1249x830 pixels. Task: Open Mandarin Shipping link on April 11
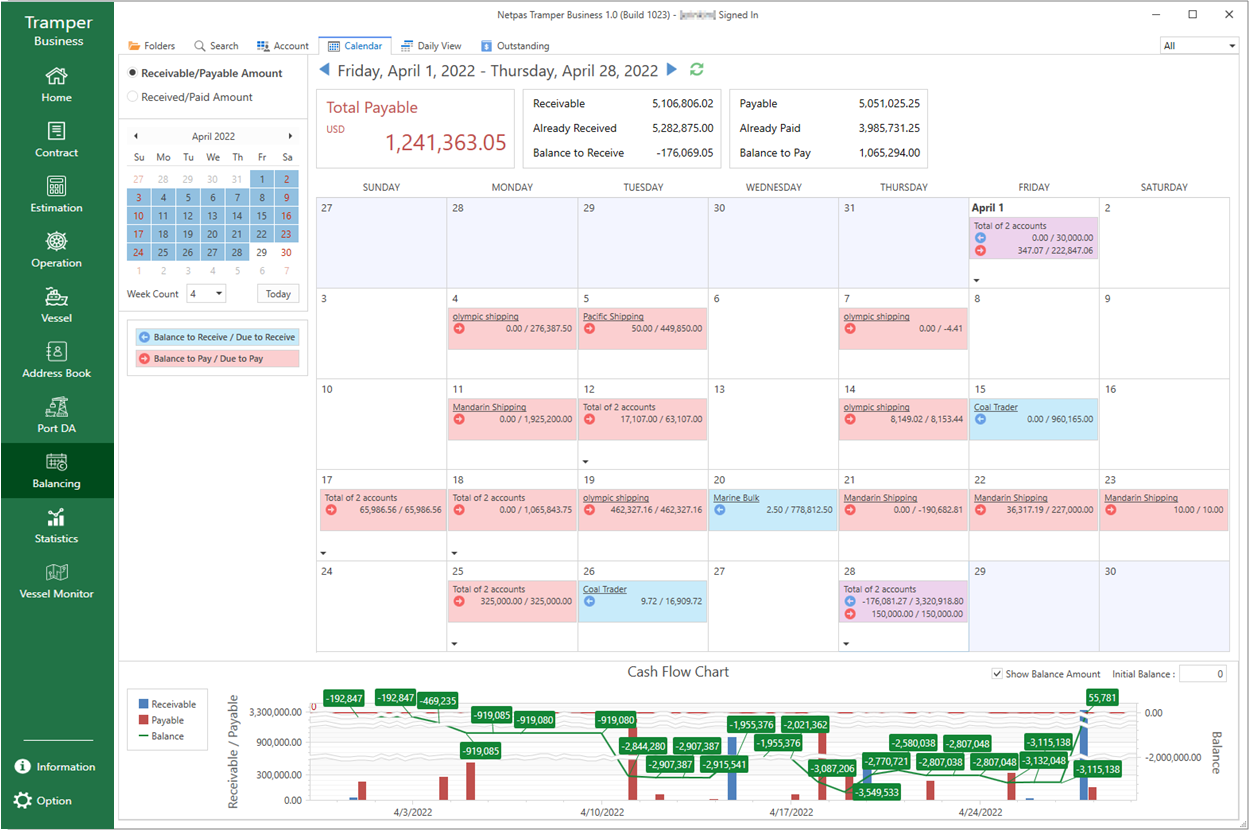pos(489,408)
